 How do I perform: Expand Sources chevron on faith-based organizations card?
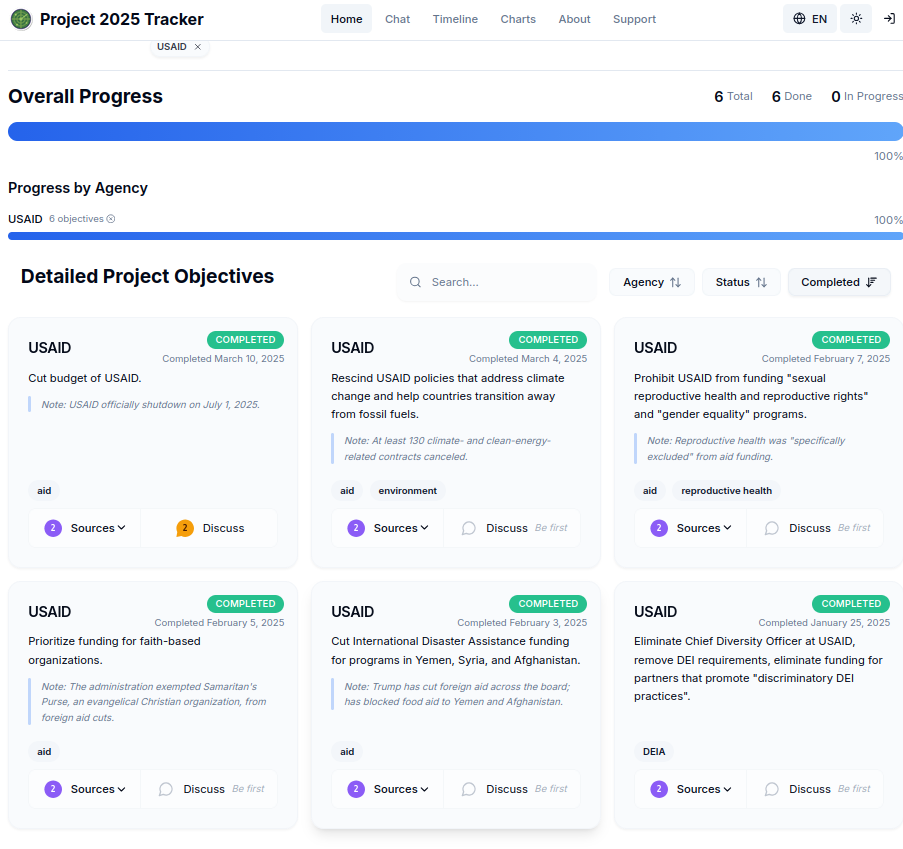click(x=122, y=789)
